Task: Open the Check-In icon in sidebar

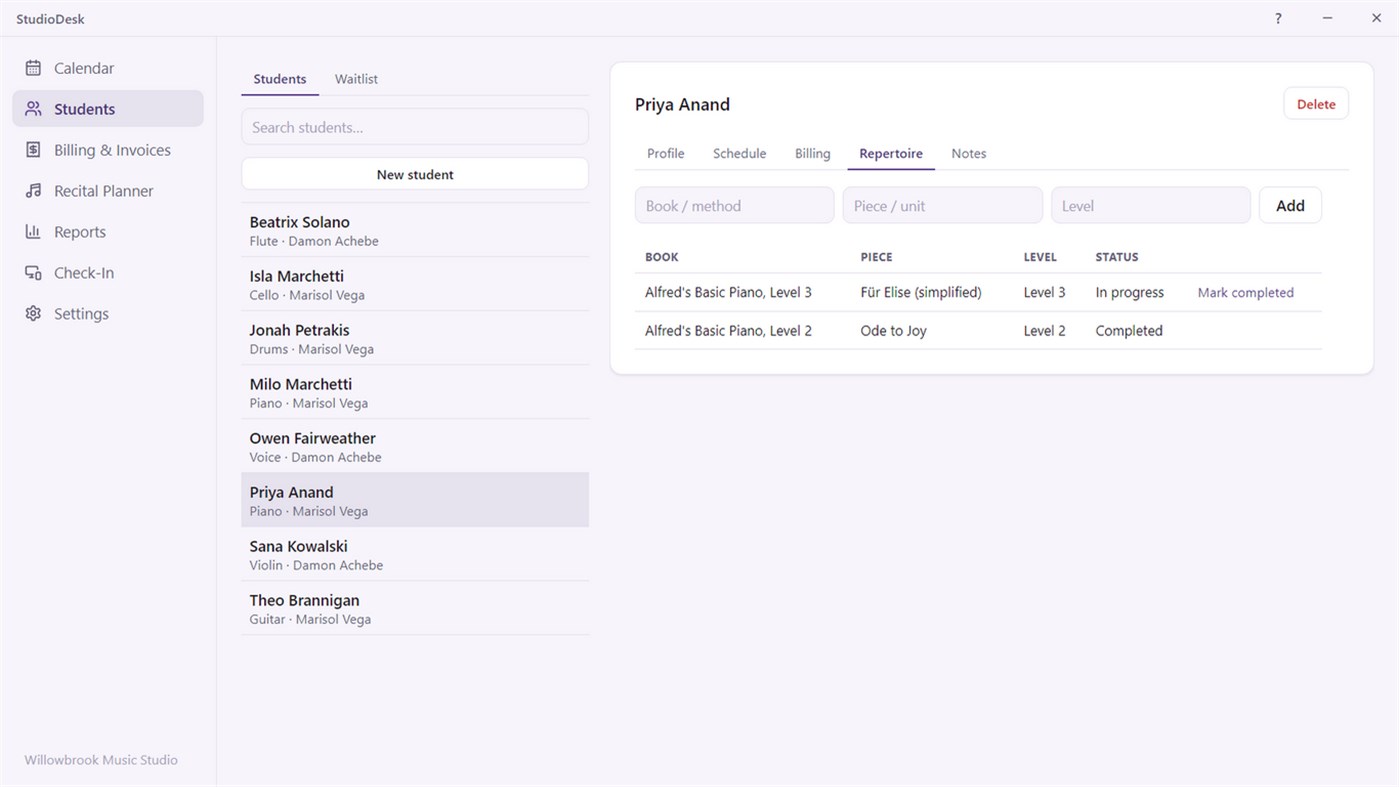Action: (x=33, y=273)
